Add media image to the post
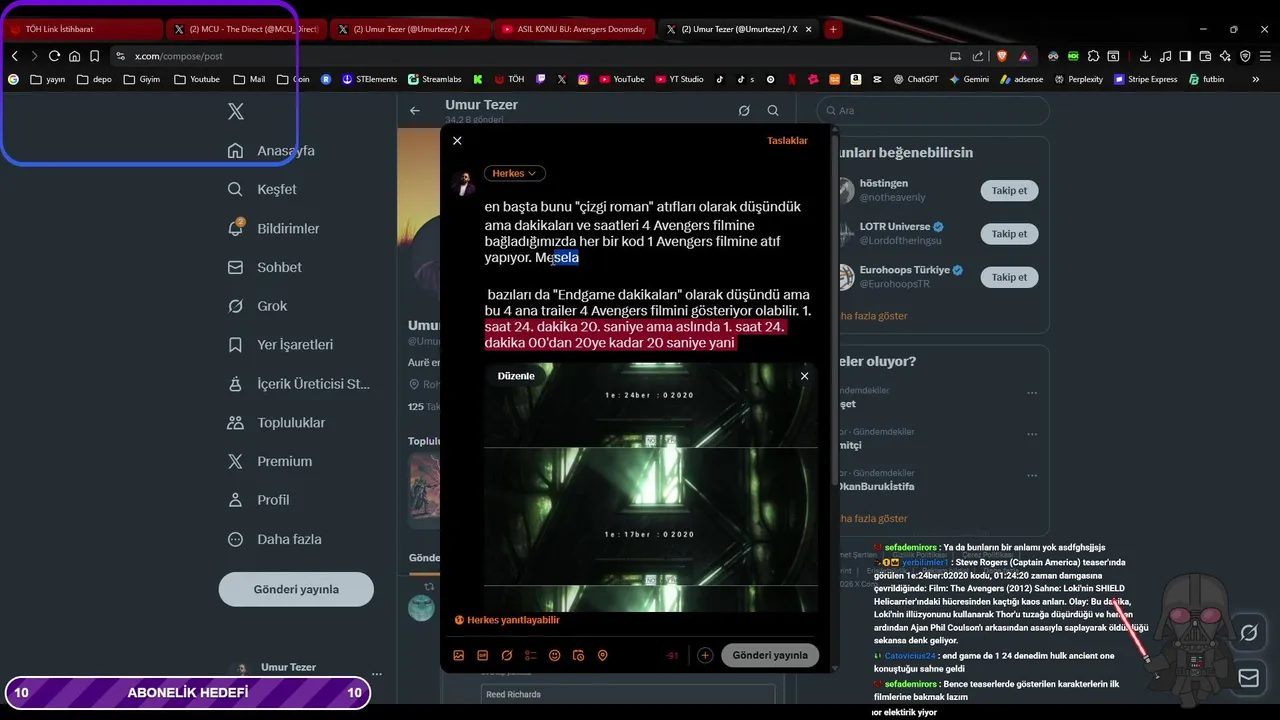1280x720 pixels. 459,655
